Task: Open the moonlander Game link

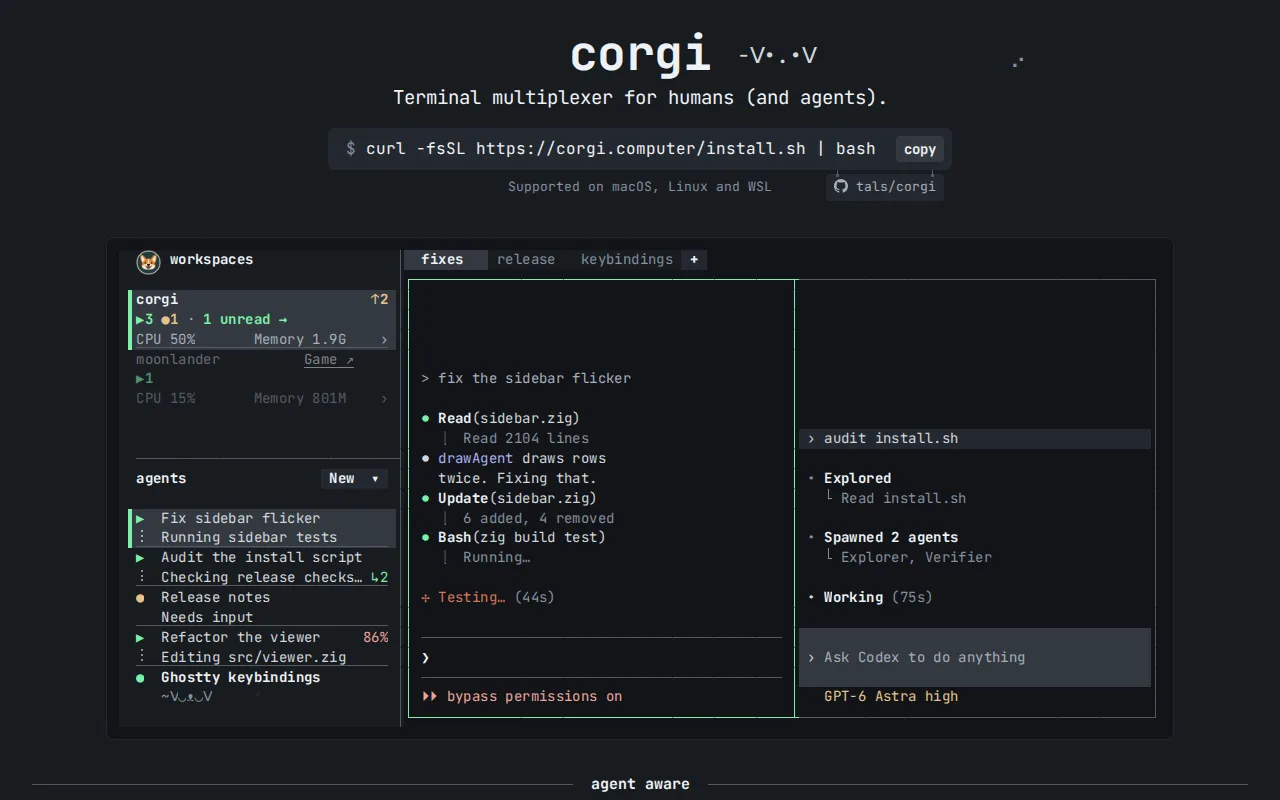Action: [x=329, y=359]
